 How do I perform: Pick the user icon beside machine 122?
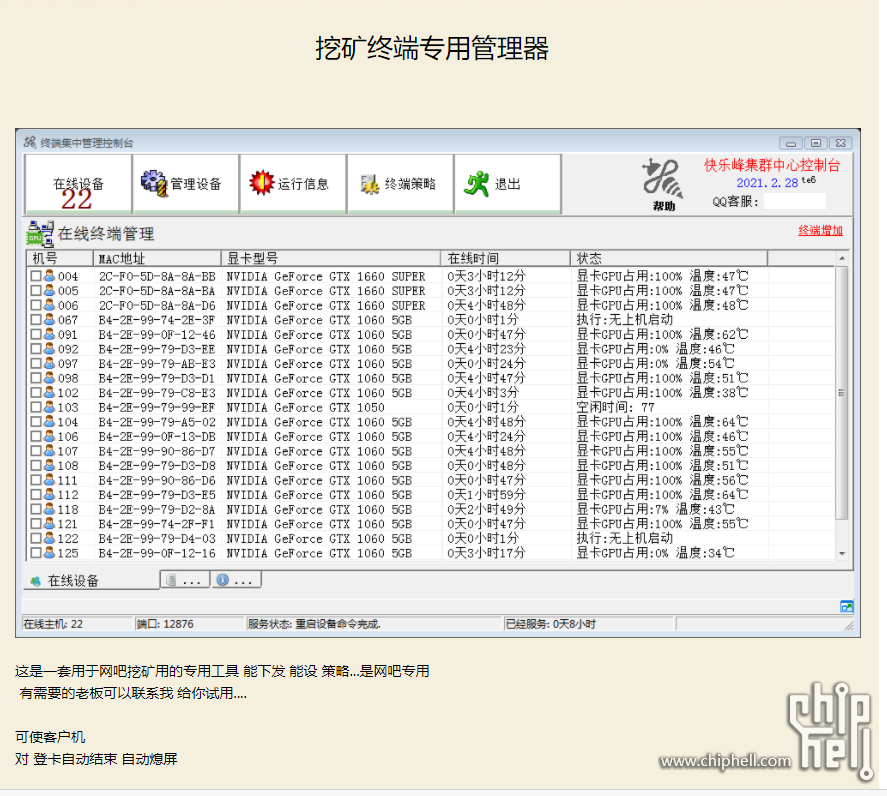click(50, 539)
